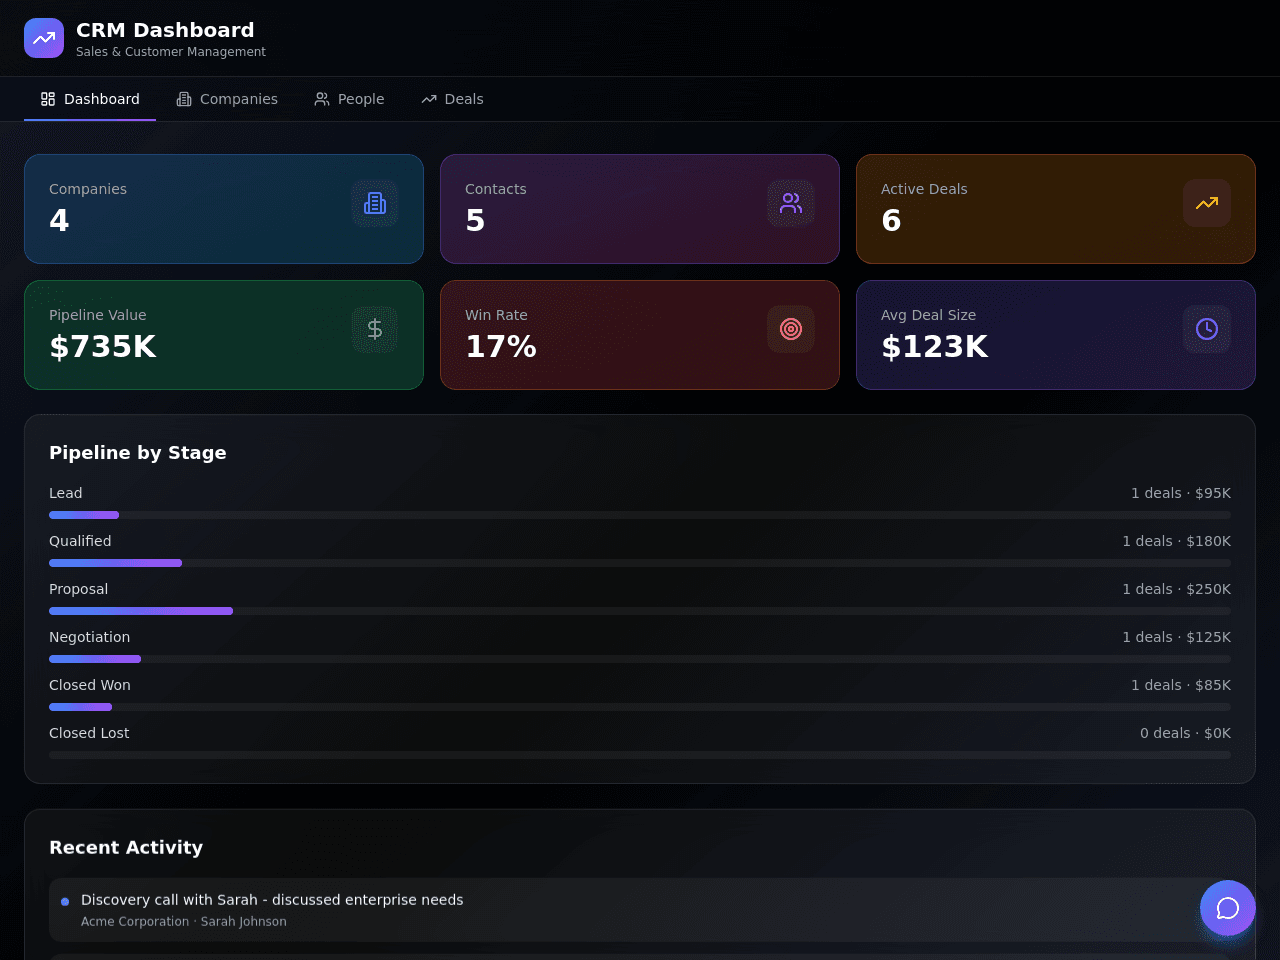
Task: Click the Sales & Customer Management subtitle
Action: 171,52
